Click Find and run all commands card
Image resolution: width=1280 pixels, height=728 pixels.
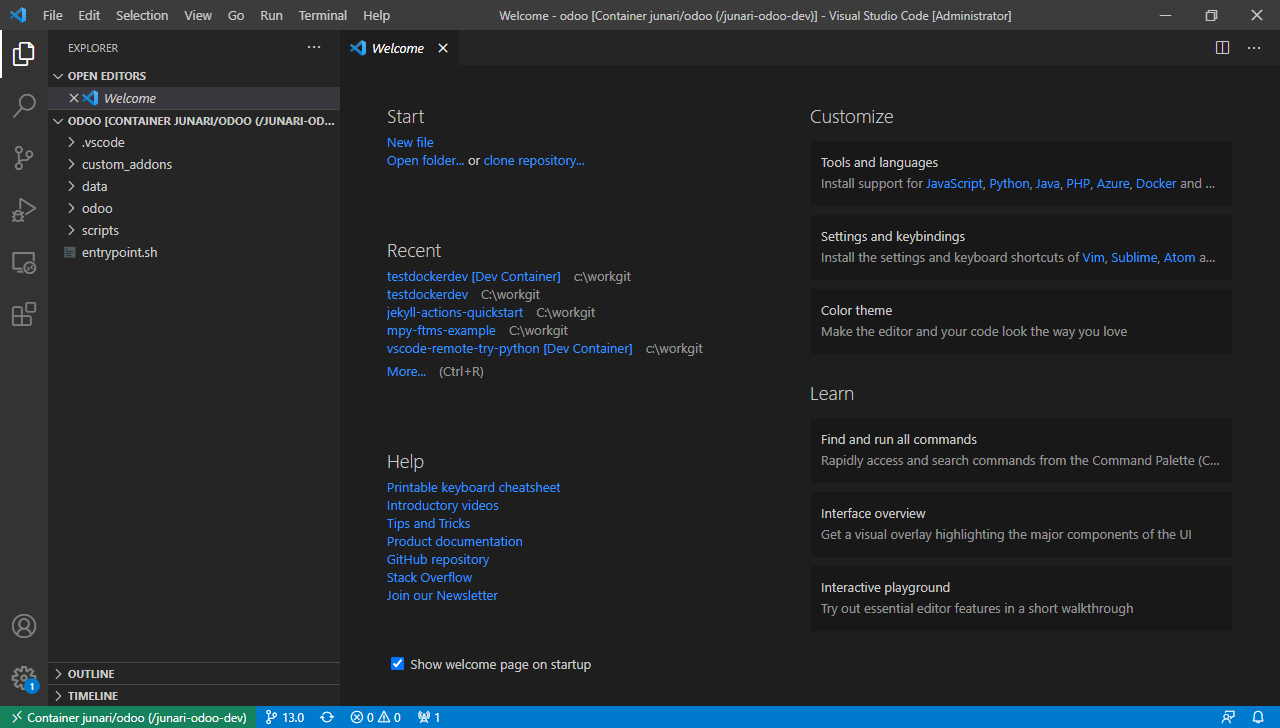point(1021,450)
